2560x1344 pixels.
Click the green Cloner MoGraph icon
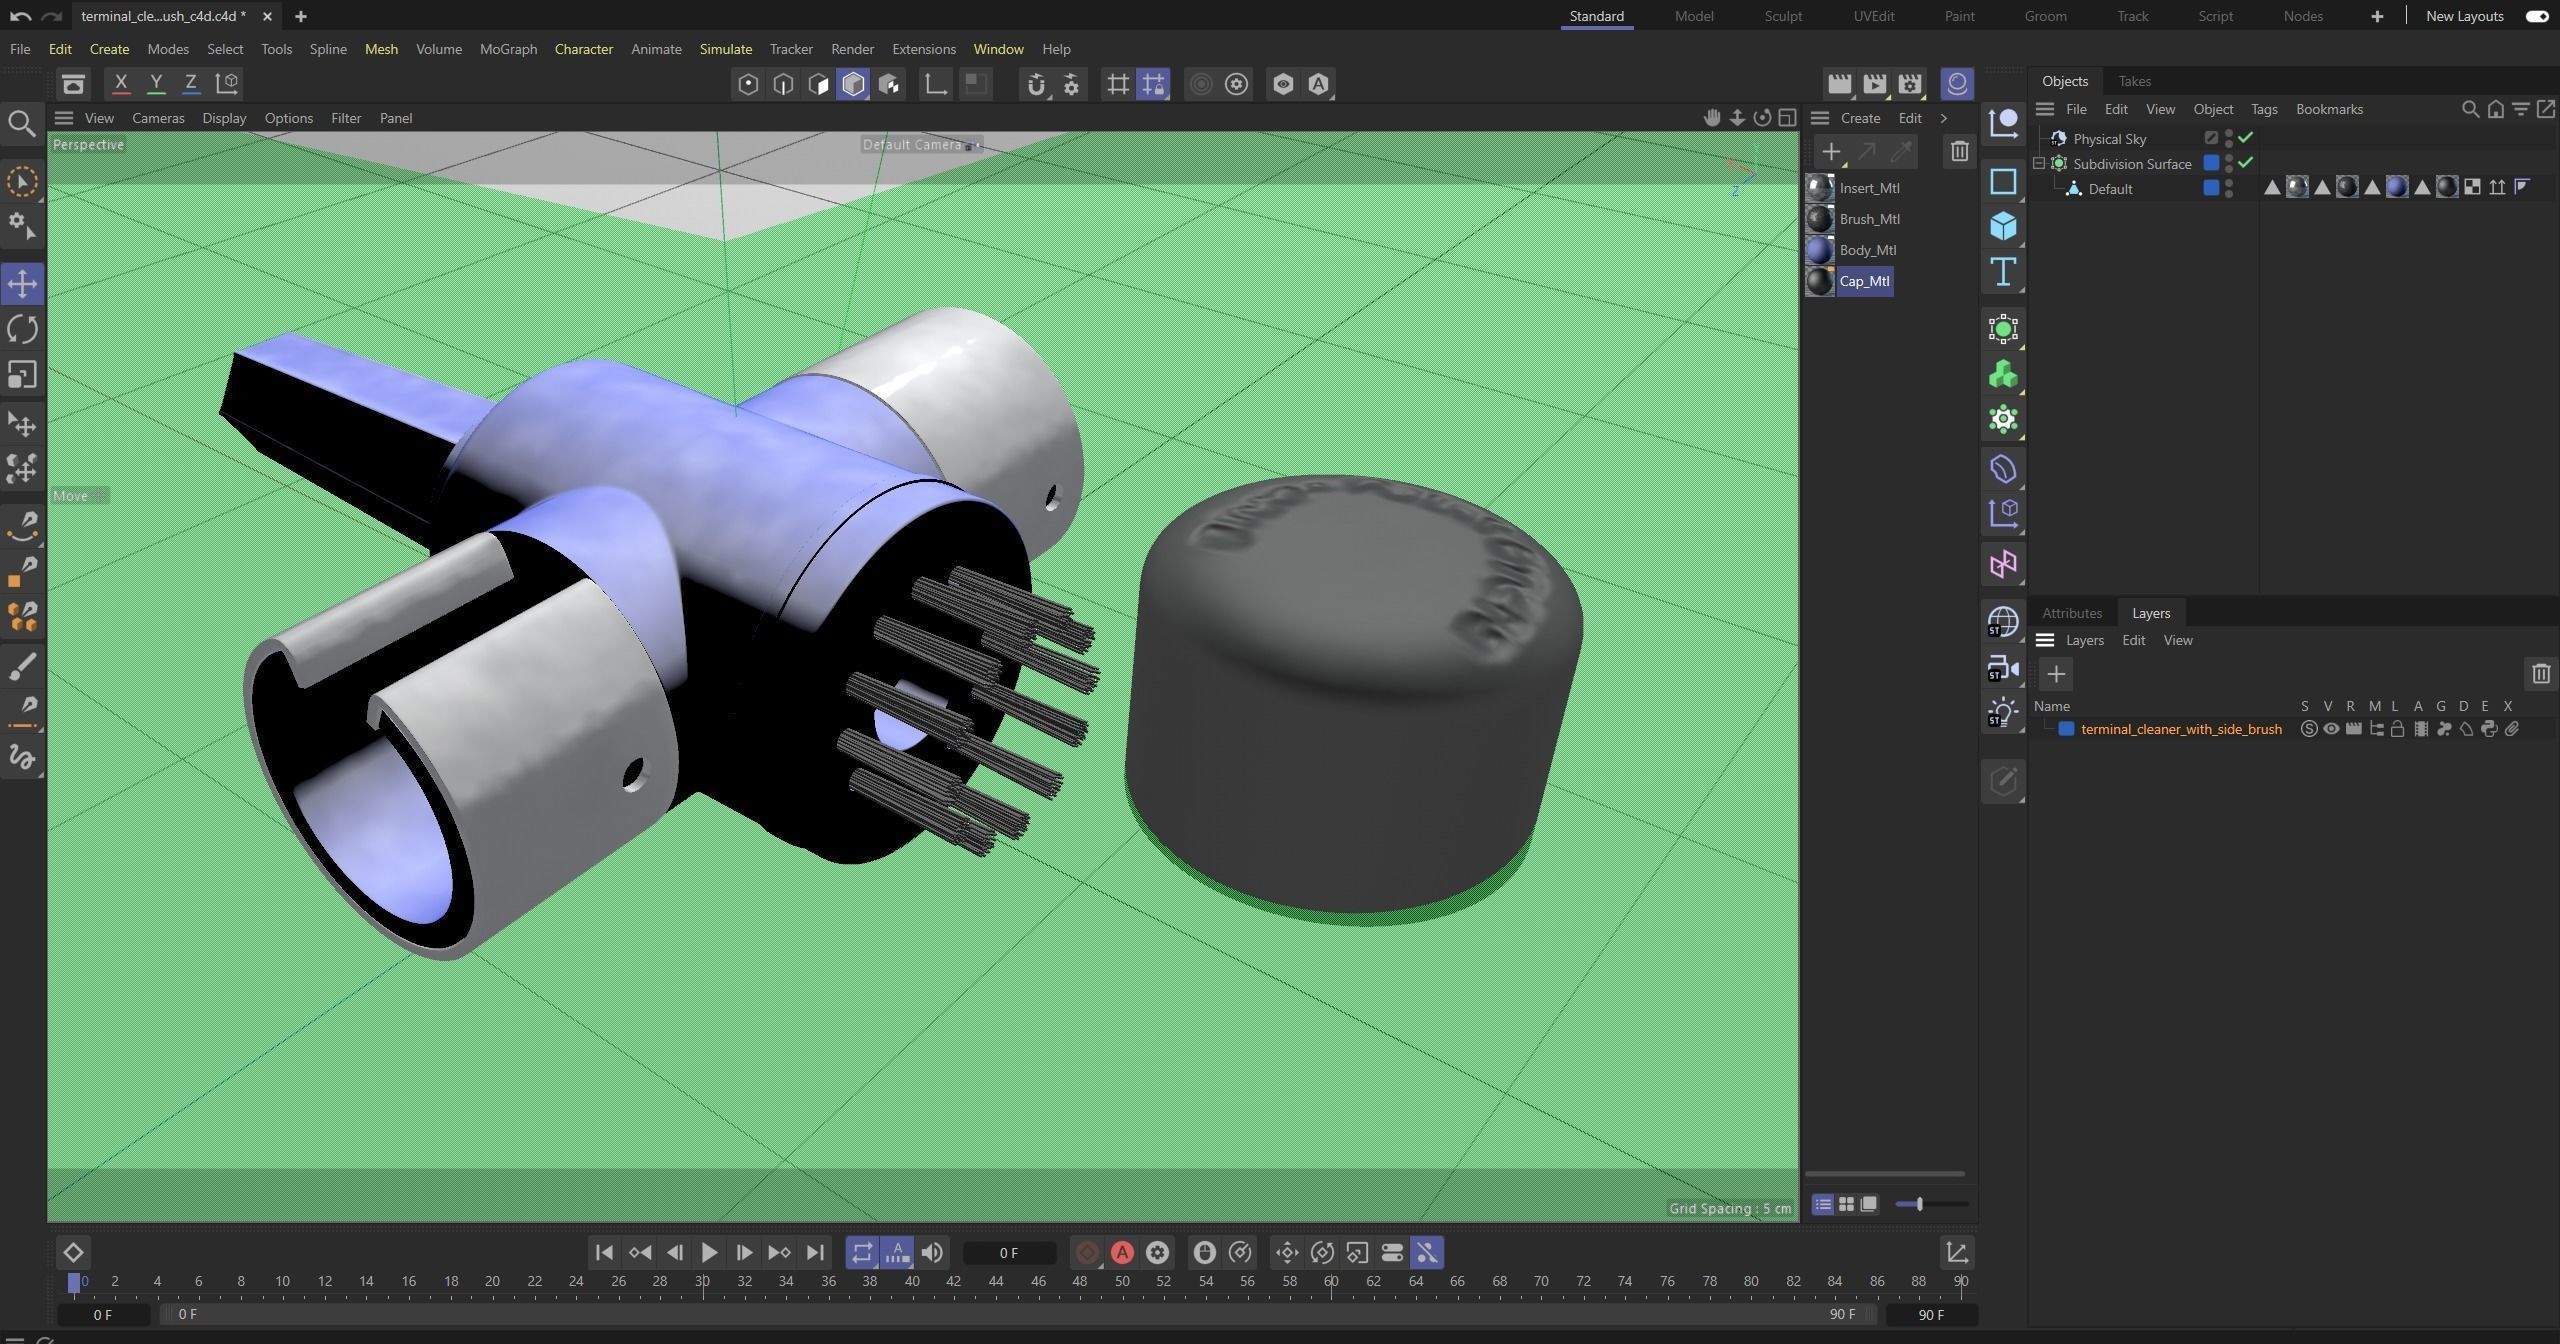click(2003, 375)
